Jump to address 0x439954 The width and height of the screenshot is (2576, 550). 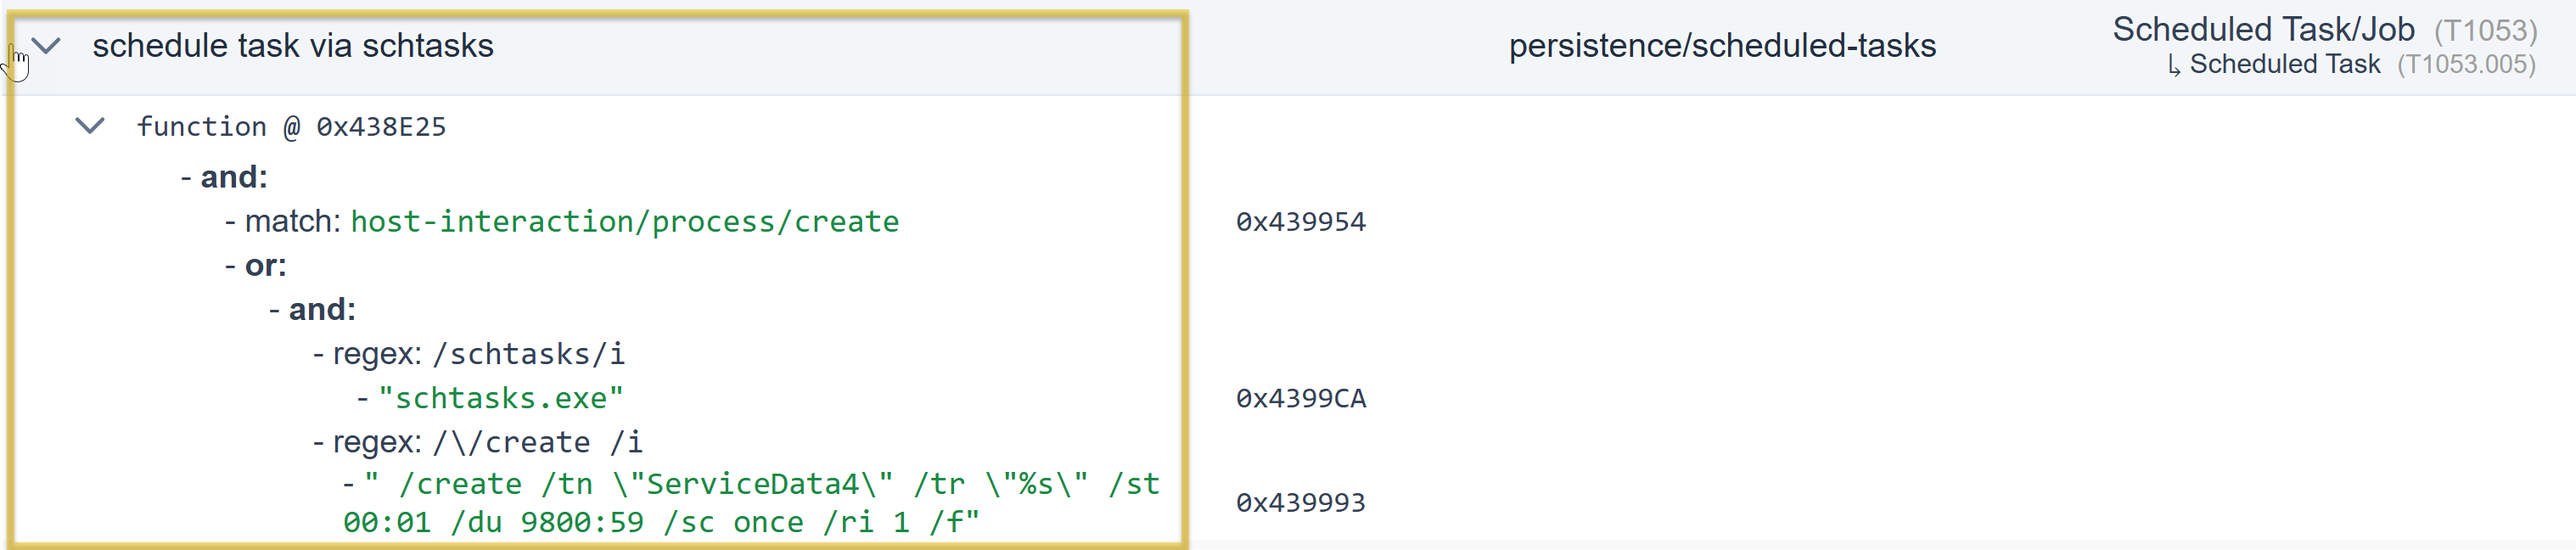tap(1300, 222)
